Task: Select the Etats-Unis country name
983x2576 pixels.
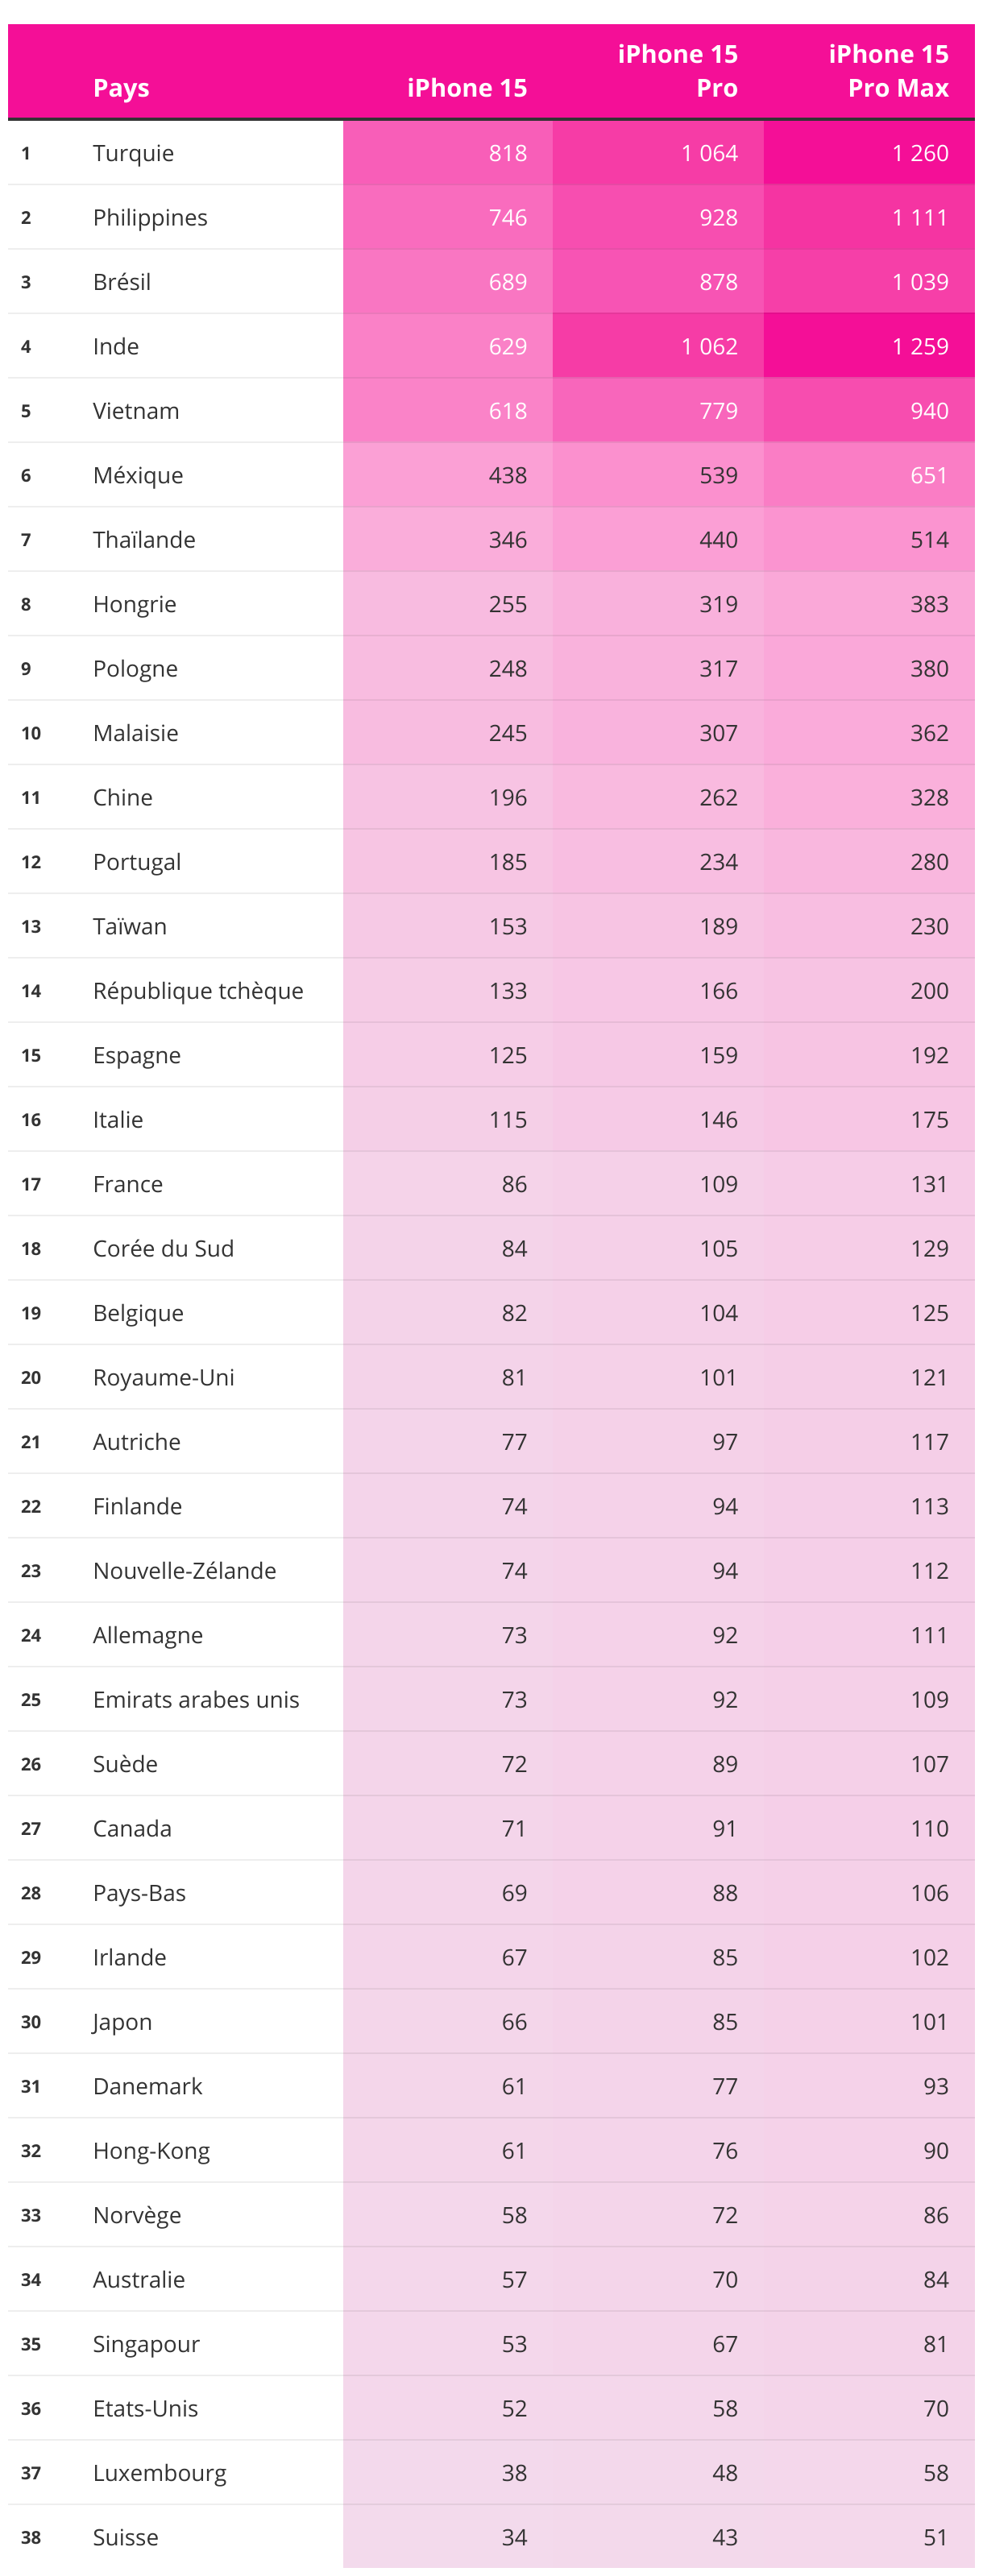Action: pyautogui.click(x=145, y=2408)
